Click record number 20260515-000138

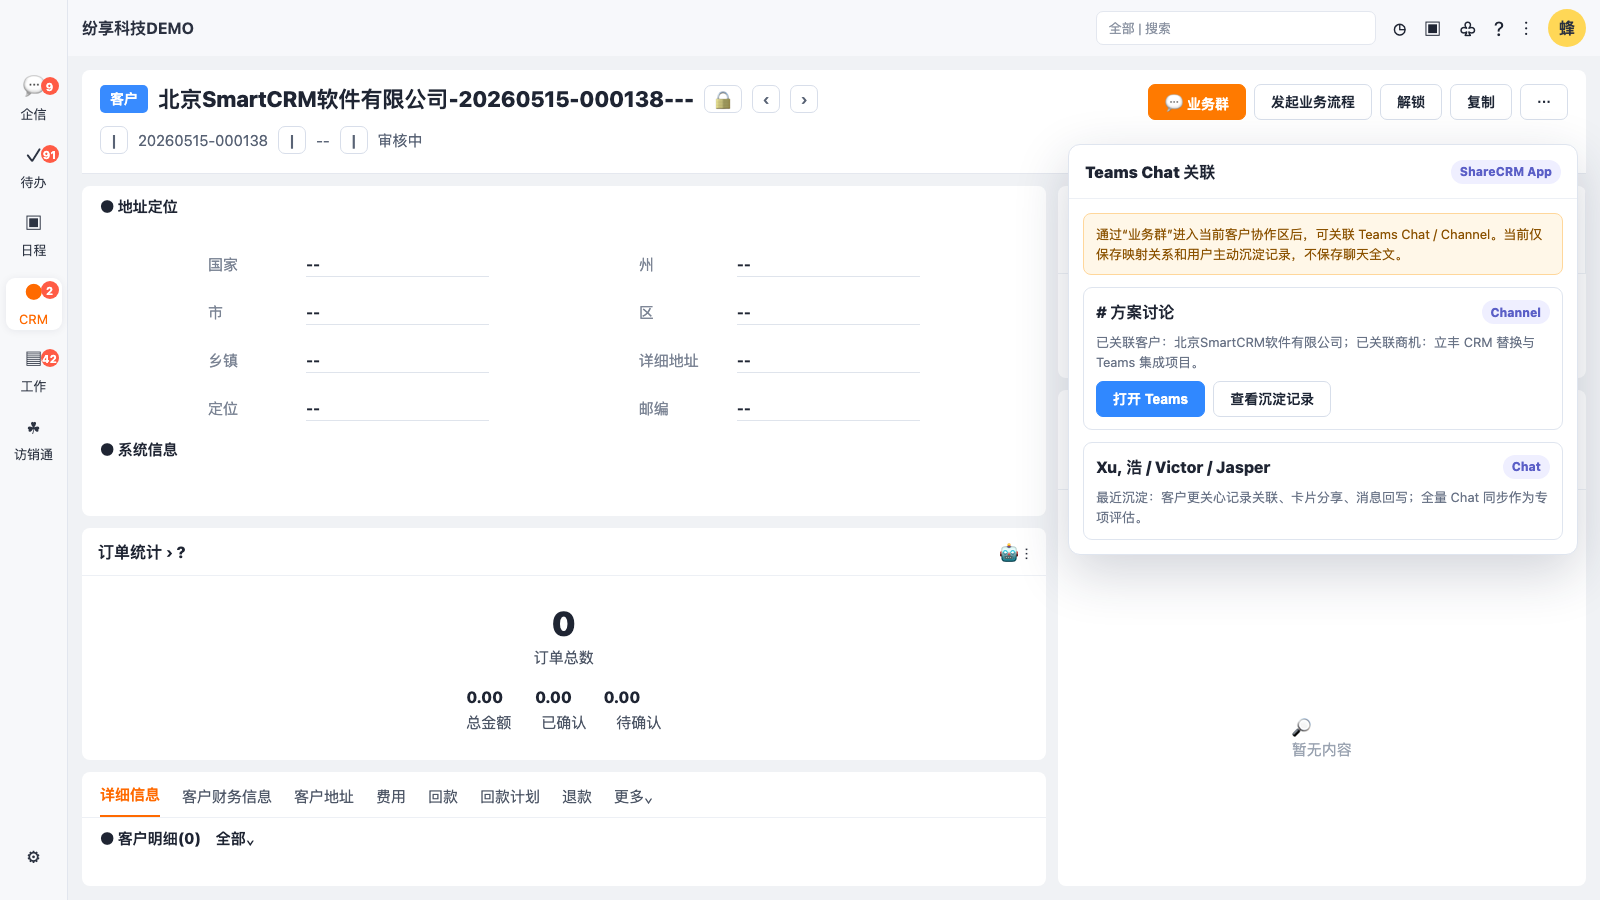tap(203, 141)
